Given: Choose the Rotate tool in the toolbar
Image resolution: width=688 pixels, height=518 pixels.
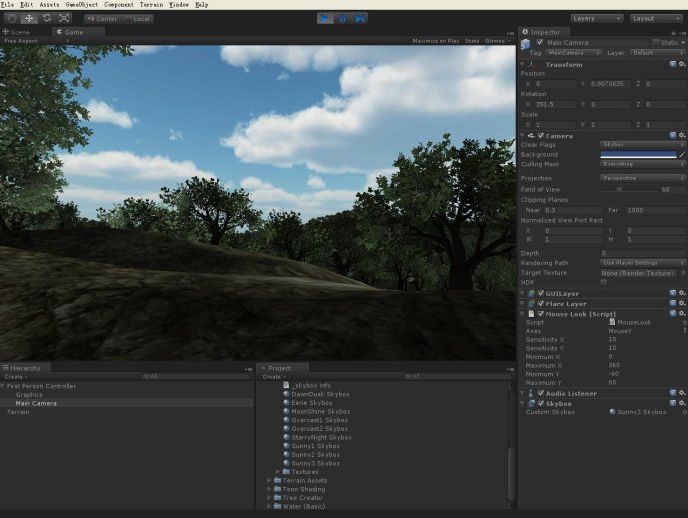Looking at the screenshot, I should [x=46, y=18].
